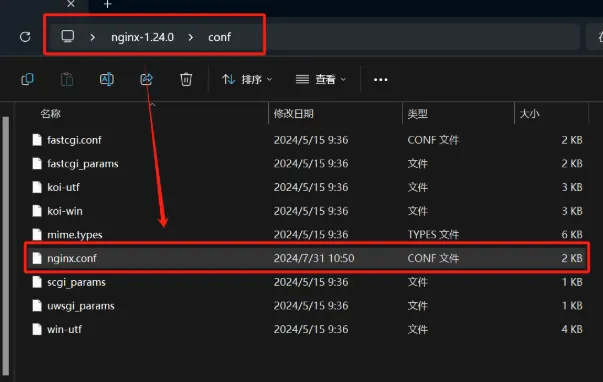Close the current tab

tap(71, 4)
